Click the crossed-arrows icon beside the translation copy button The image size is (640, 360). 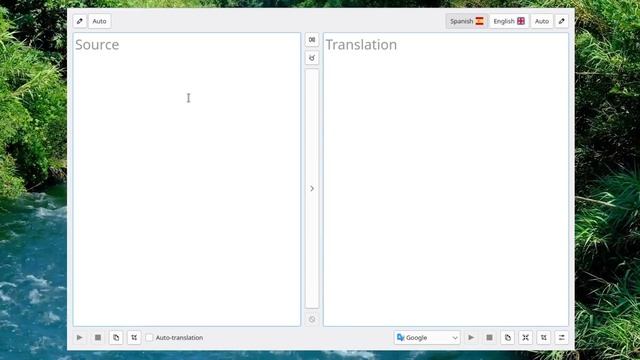click(x=526, y=338)
